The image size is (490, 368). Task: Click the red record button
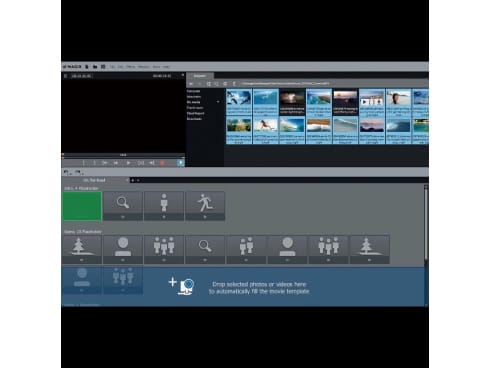click(162, 163)
